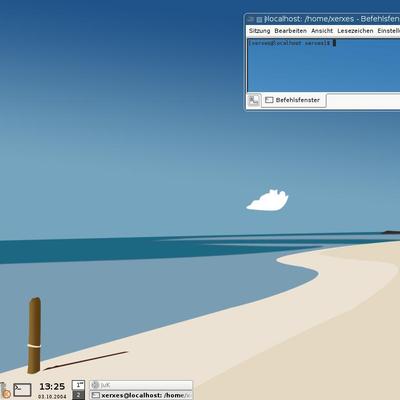Switch to virtual desktop 1 in pager

[78, 385]
